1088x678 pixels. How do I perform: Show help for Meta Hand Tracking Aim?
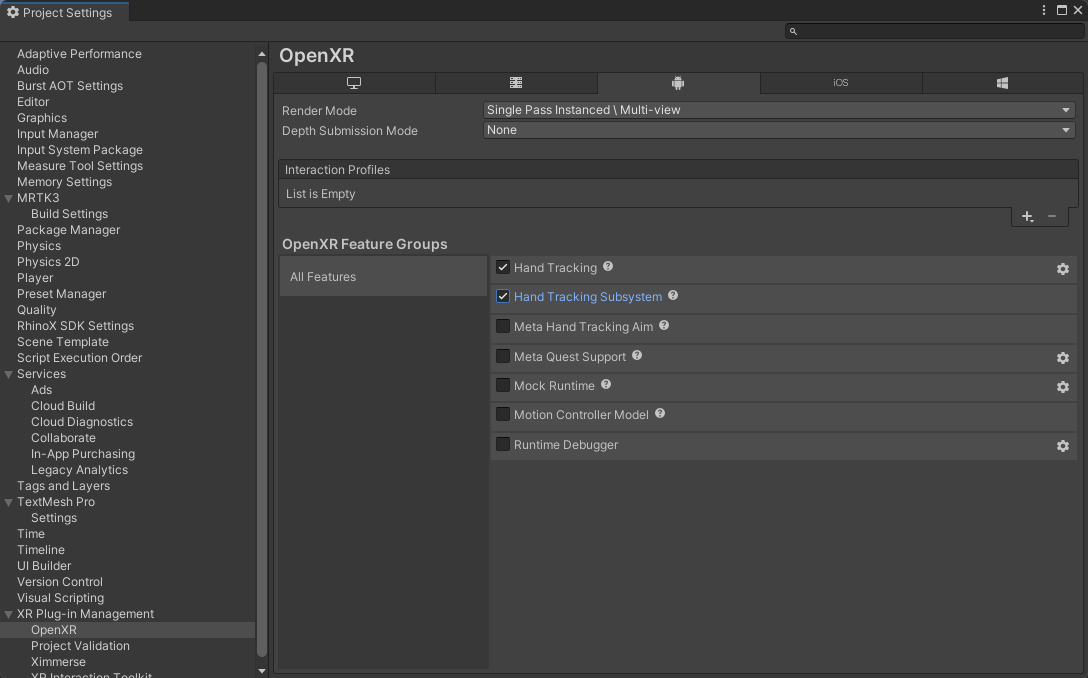point(663,325)
